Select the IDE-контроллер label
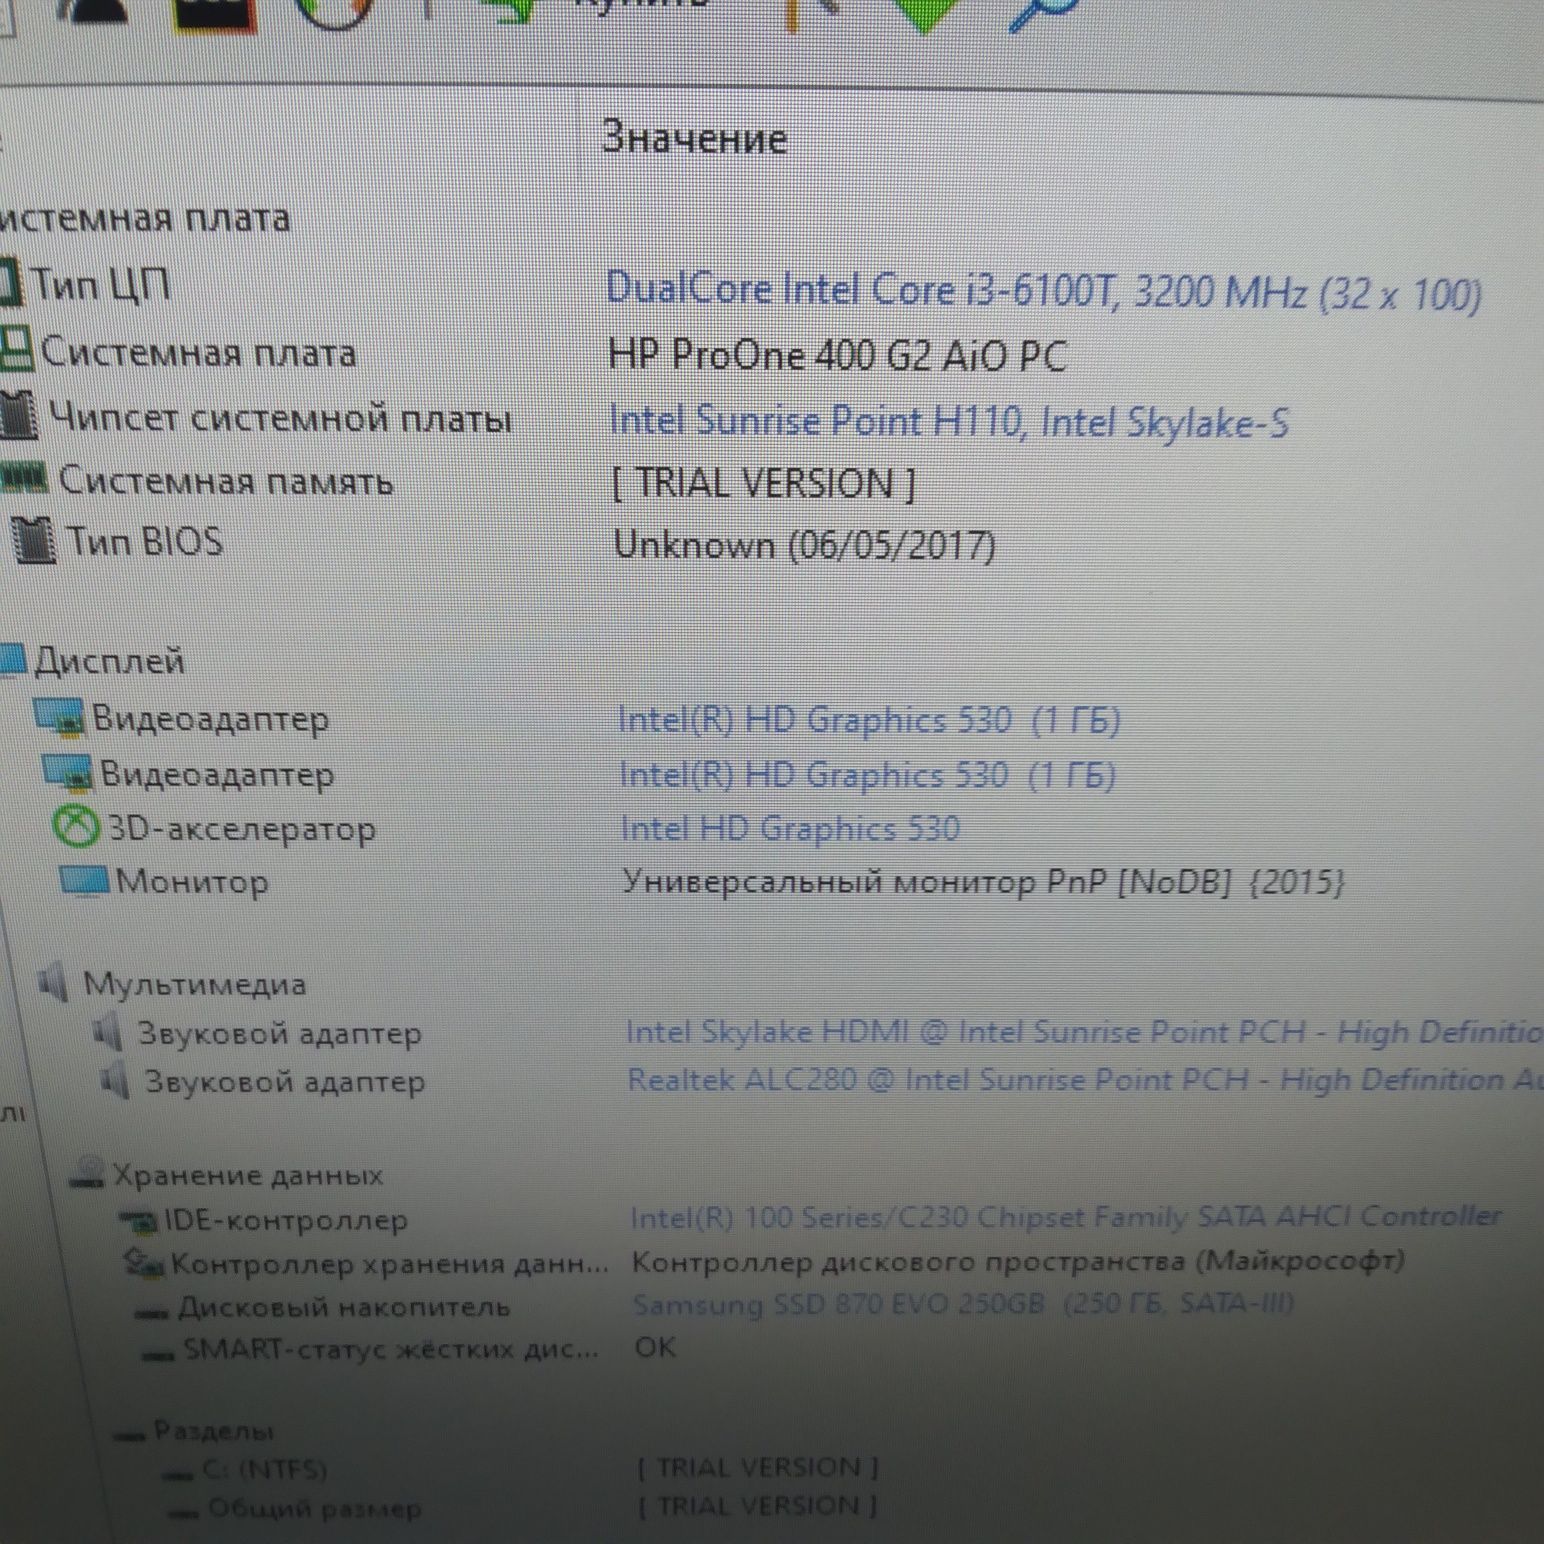 (x=286, y=1221)
